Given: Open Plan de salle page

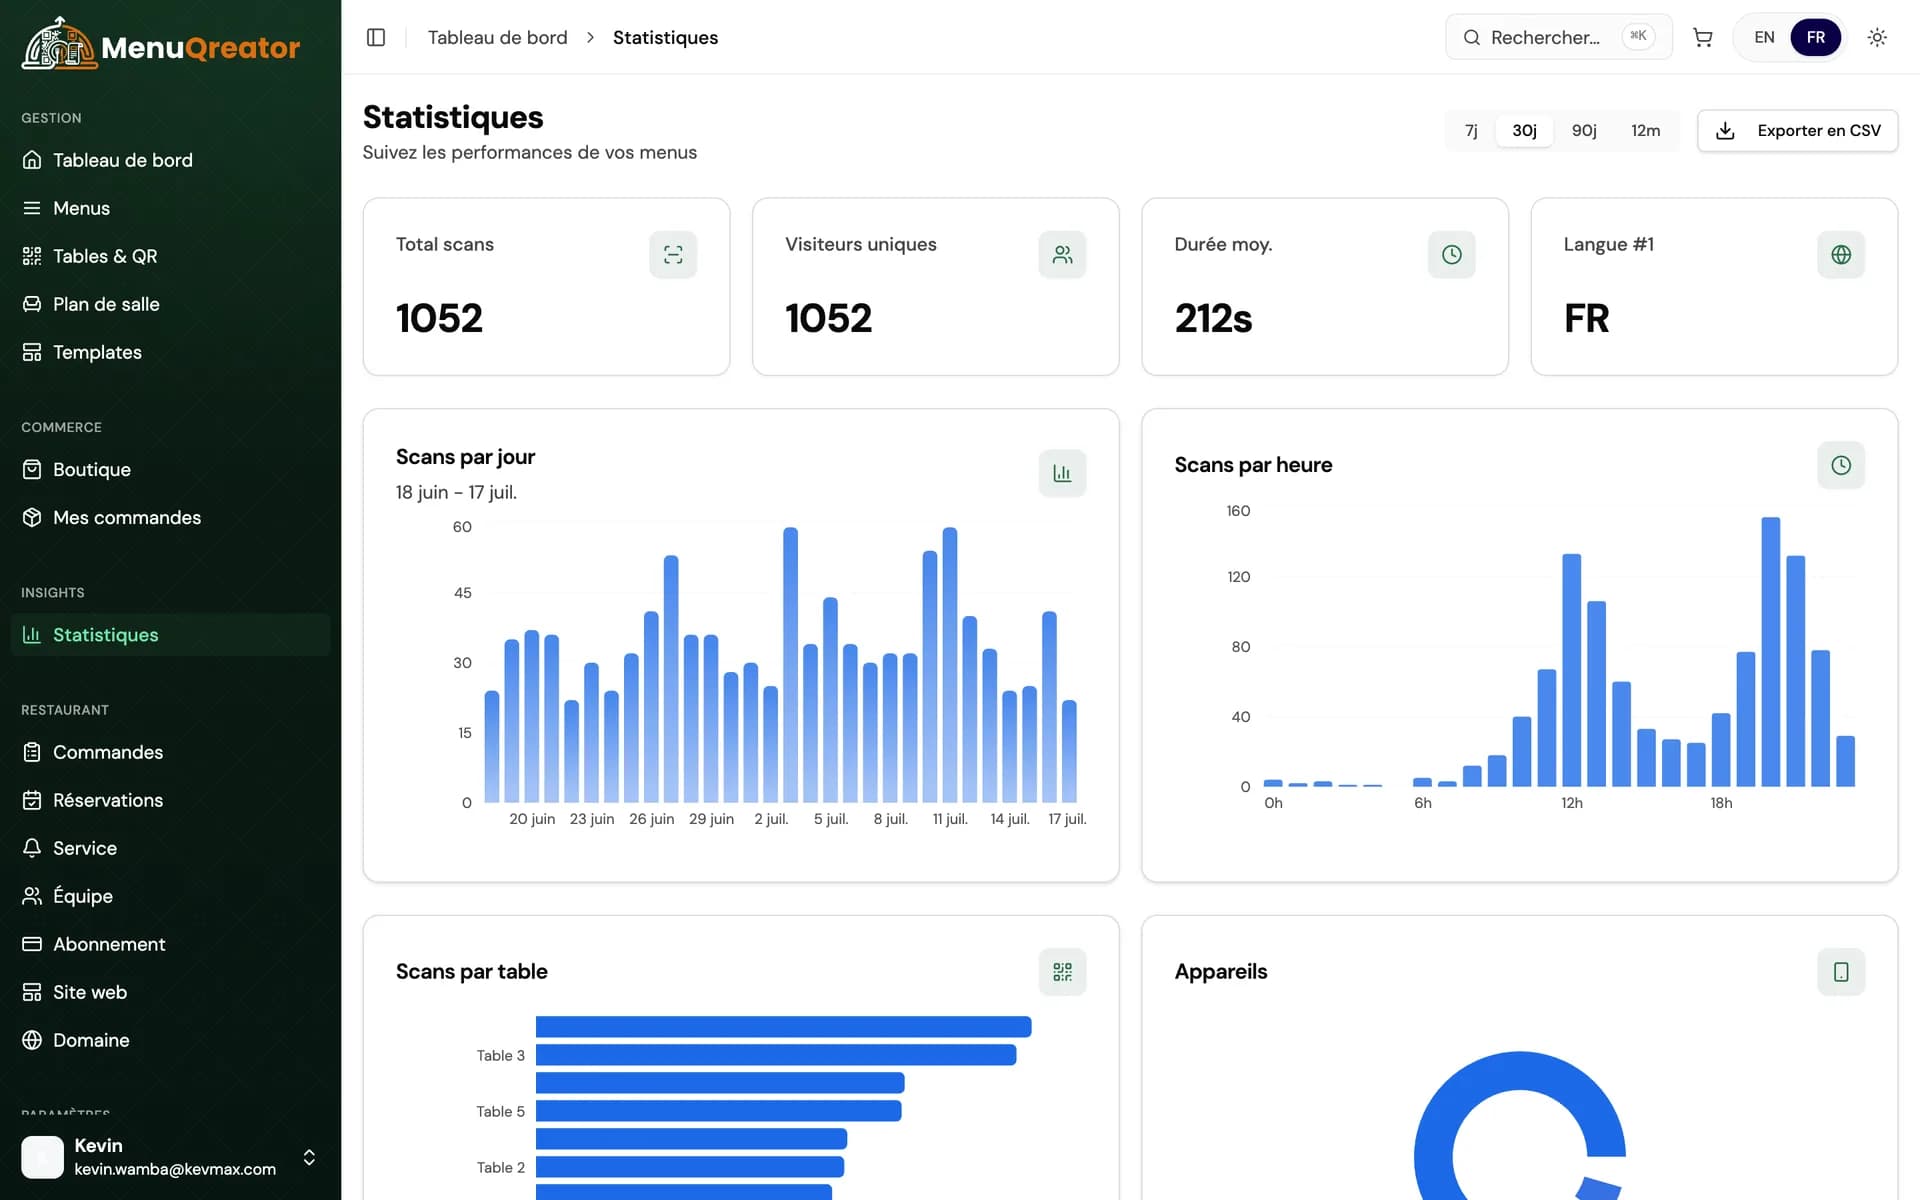Looking at the screenshot, I should pos(170,304).
